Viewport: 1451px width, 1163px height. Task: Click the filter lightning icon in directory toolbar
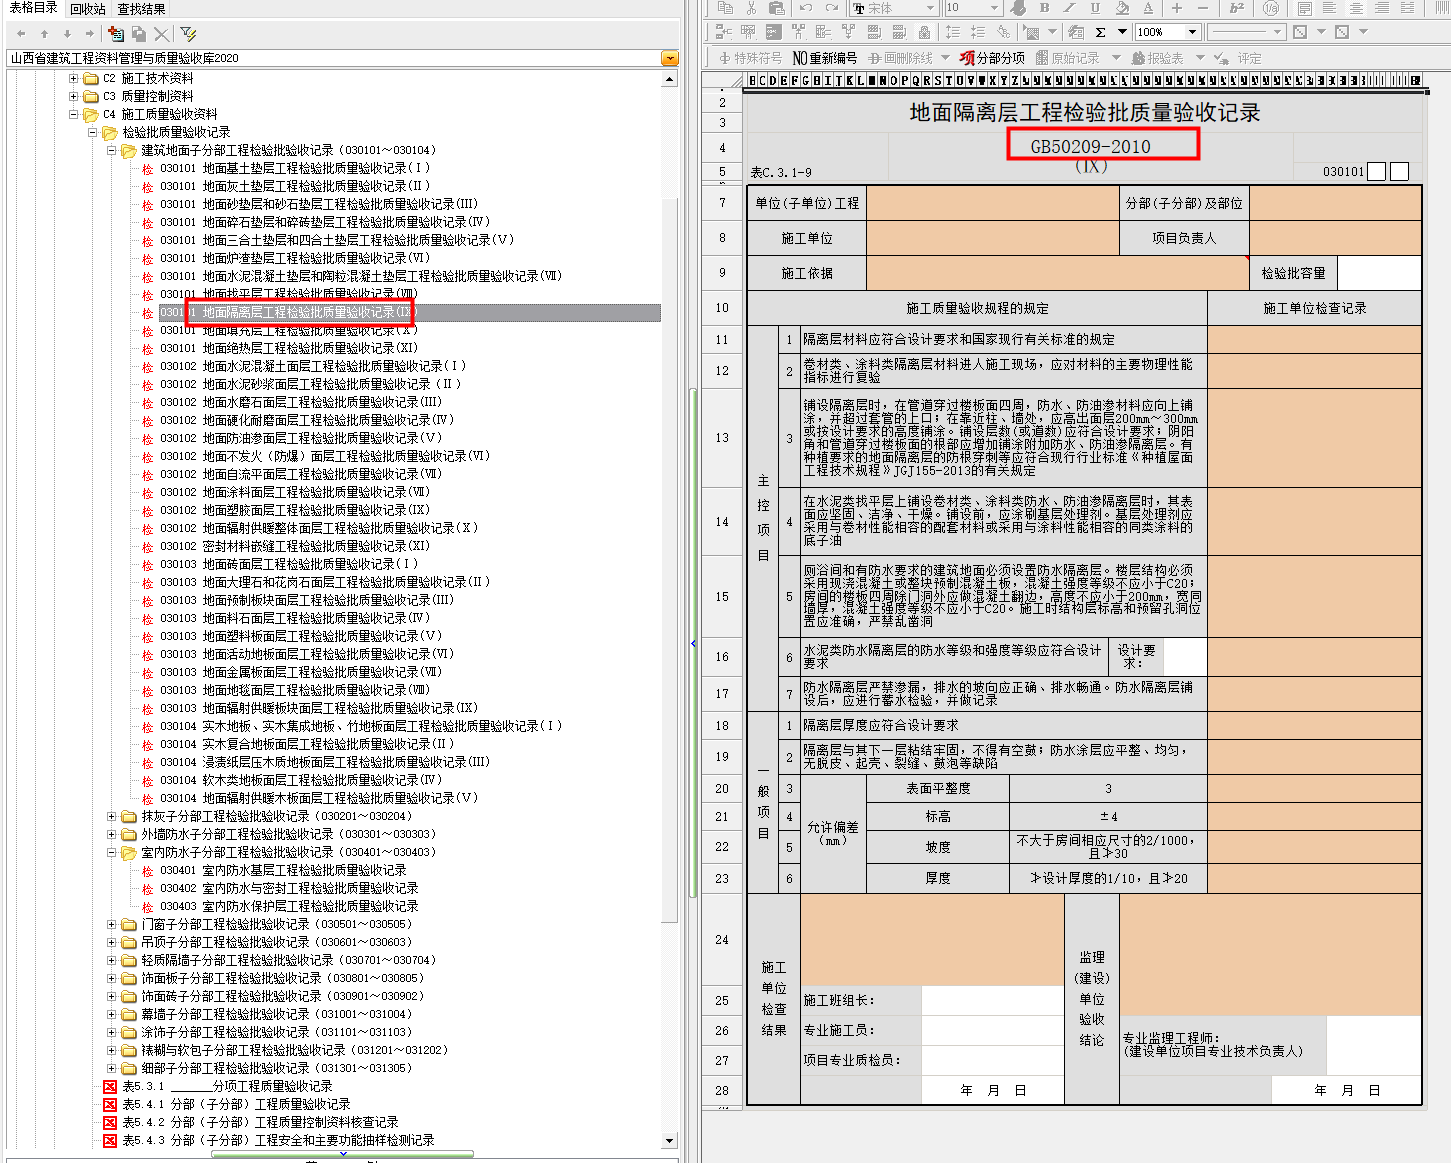[x=188, y=34]
